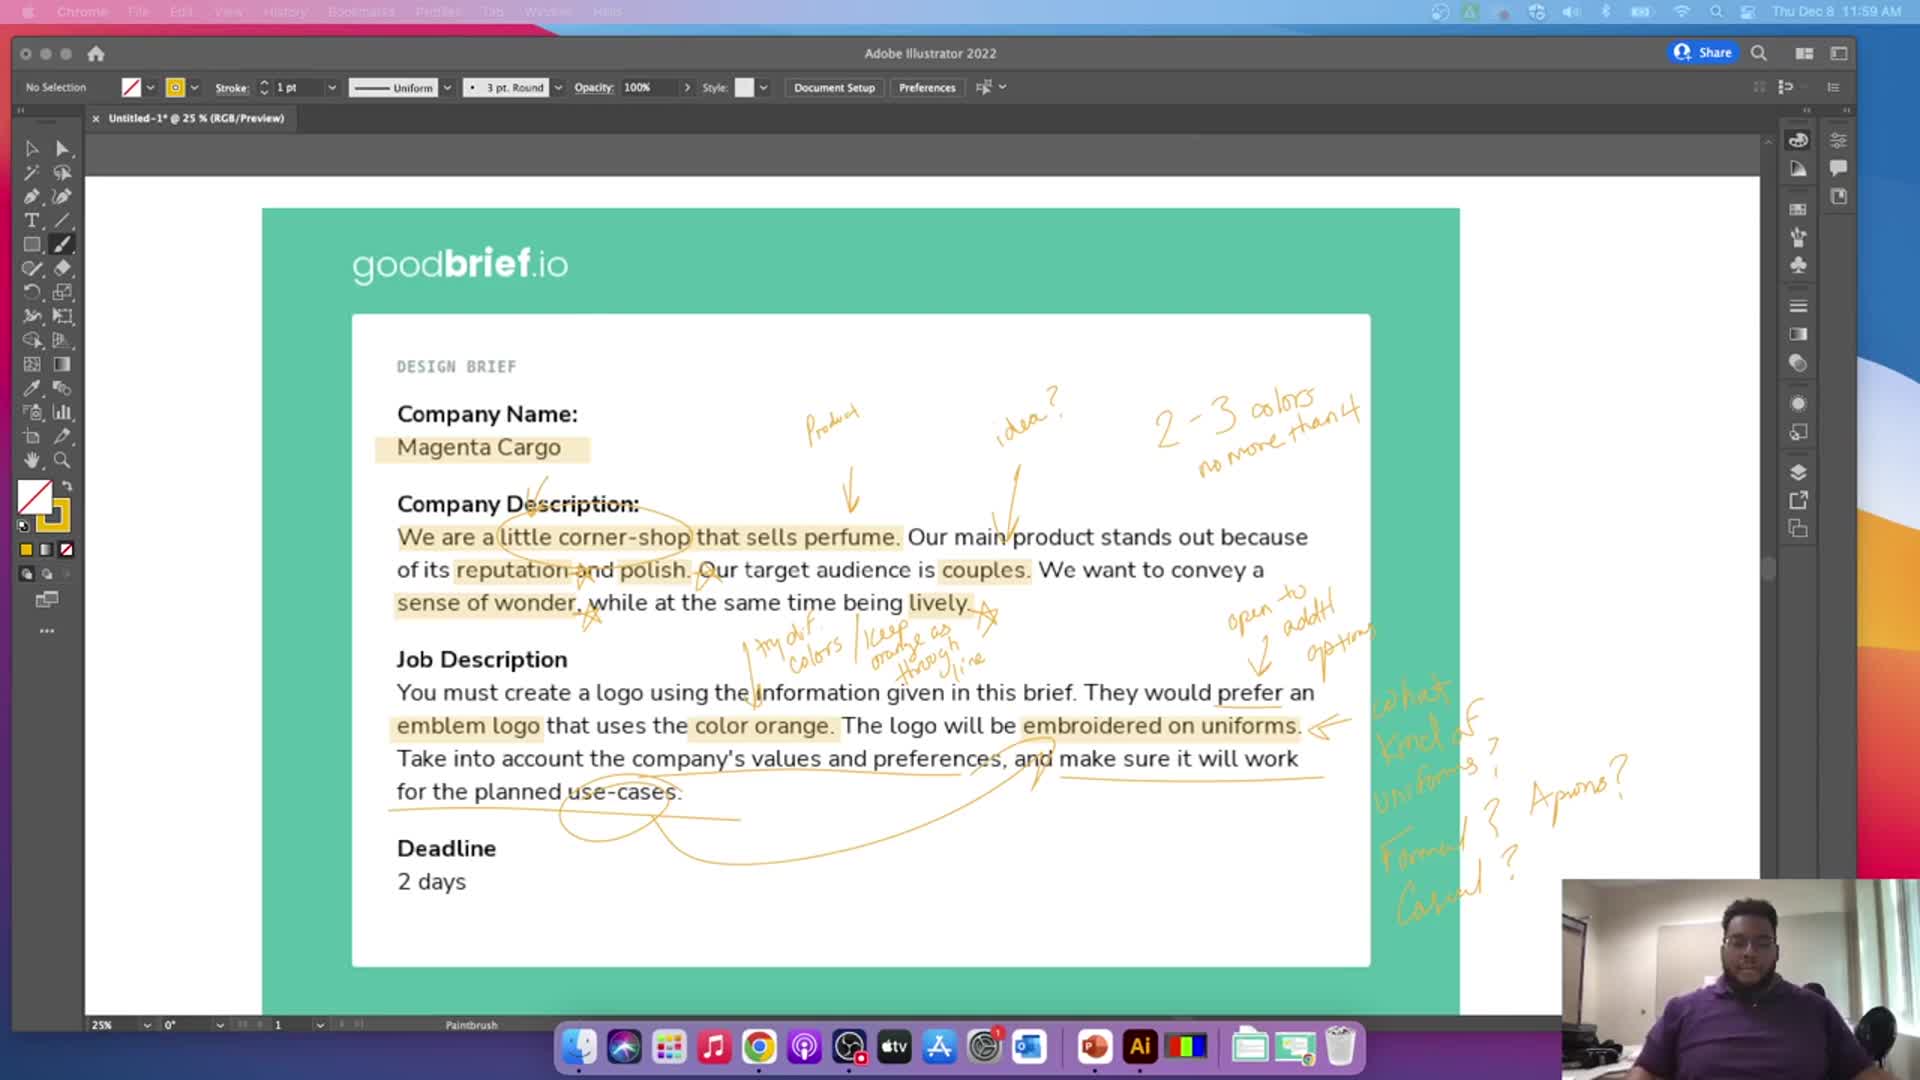
Task: Select the Pen tool
Action: (32, 197)
